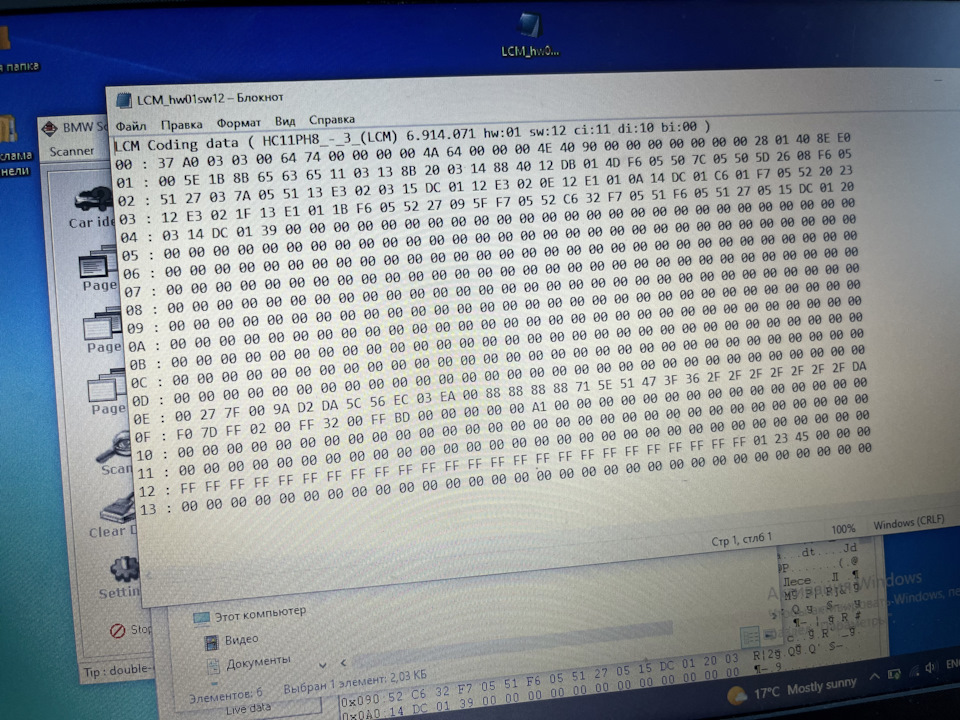Viewport: 960px width, 720px height.
Task: Select Документы folder in the Explorer tree
Action: point(248,663)
